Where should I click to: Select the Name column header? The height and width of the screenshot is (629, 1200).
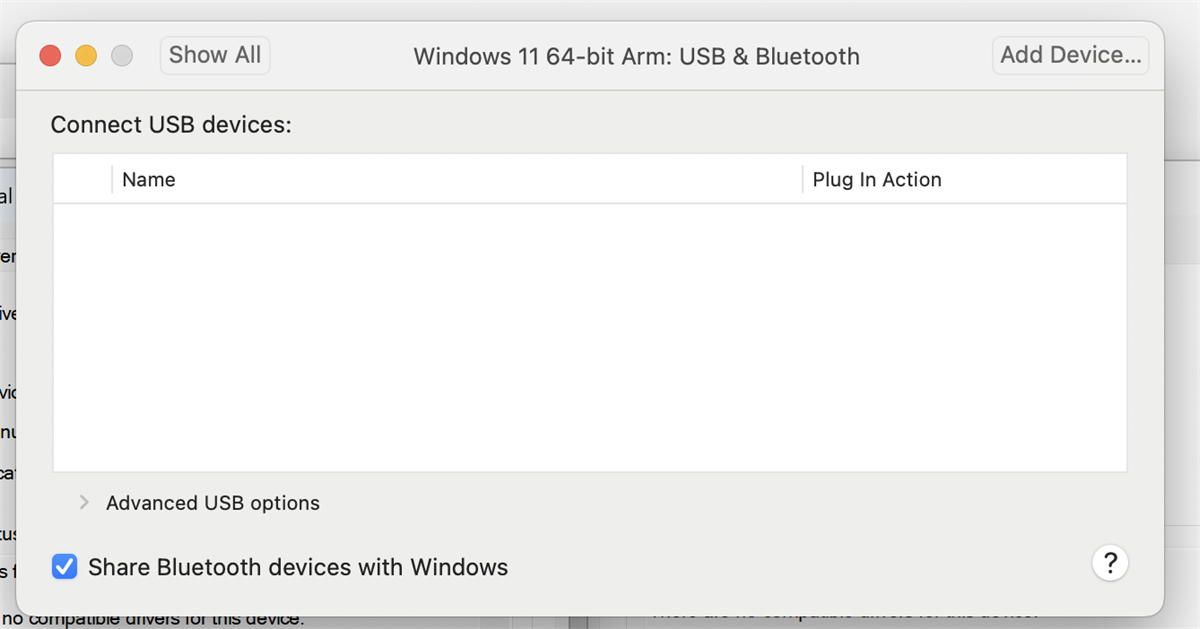tap(148, 179)
